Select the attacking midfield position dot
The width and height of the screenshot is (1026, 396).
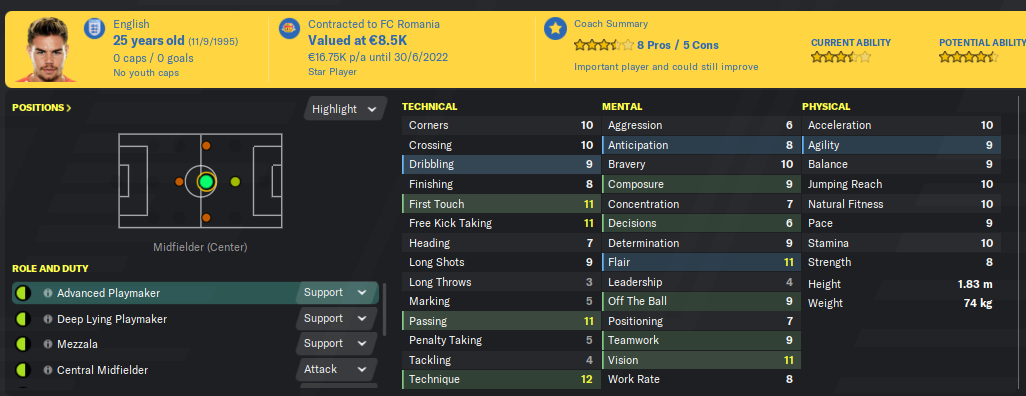(x=236, y=181)
